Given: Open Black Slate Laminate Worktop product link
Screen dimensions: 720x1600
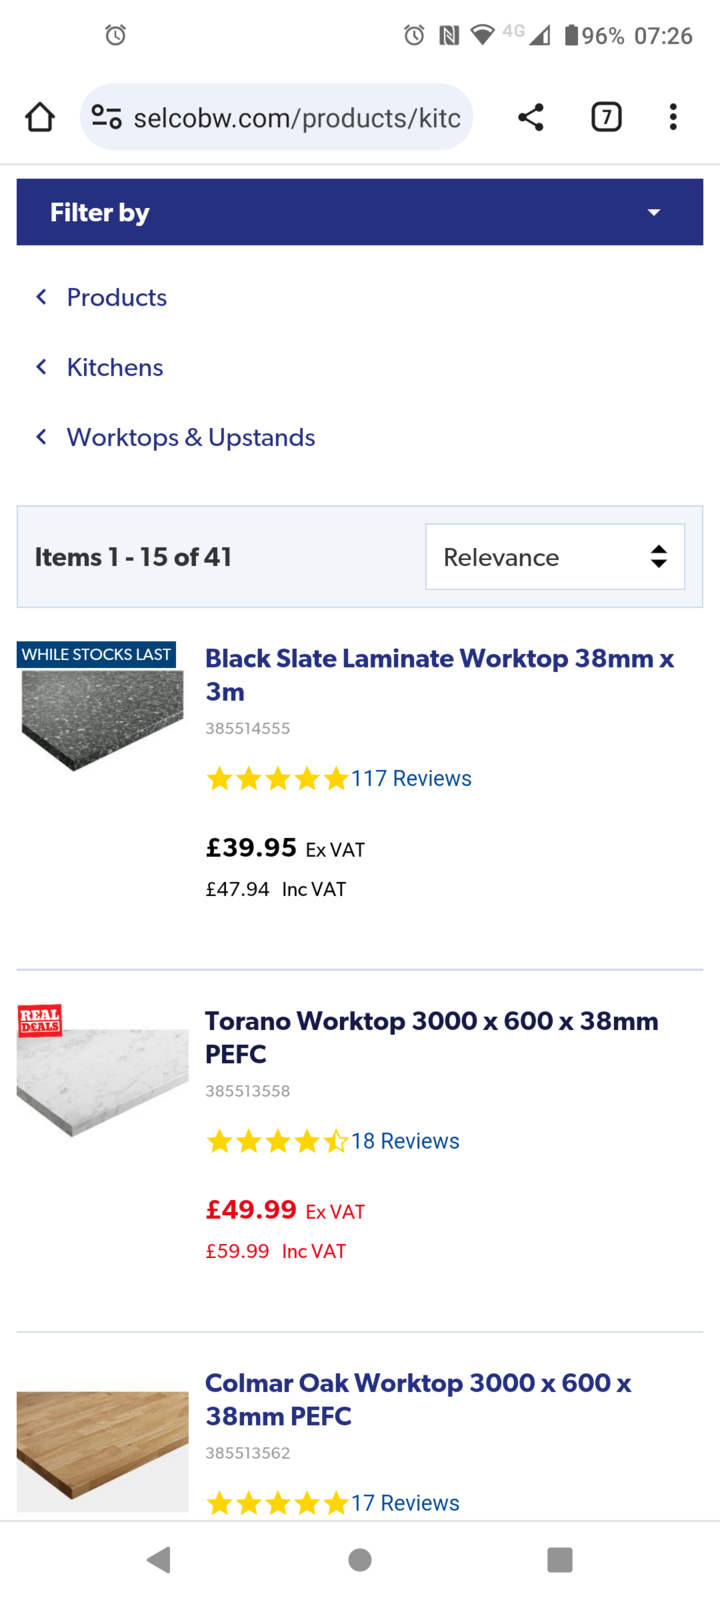Looking at the screenshot, I should click(x=440, y=674).
